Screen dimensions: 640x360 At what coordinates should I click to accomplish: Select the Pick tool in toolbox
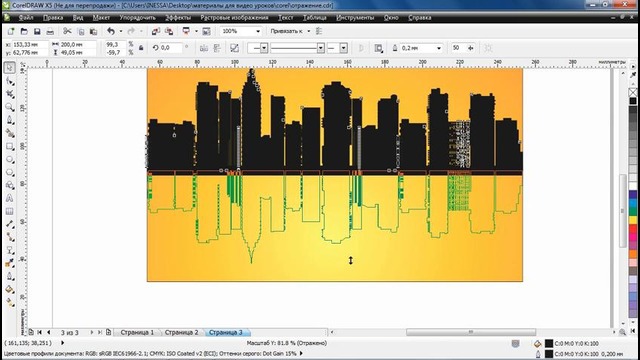[x=10, y=68]
